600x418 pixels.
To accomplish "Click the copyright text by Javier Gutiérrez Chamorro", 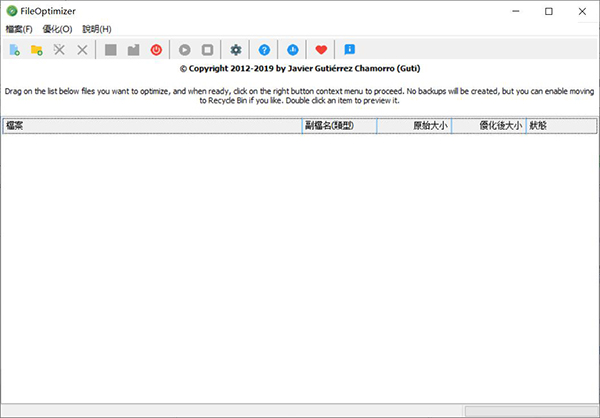I will click(x=300, y=69).
